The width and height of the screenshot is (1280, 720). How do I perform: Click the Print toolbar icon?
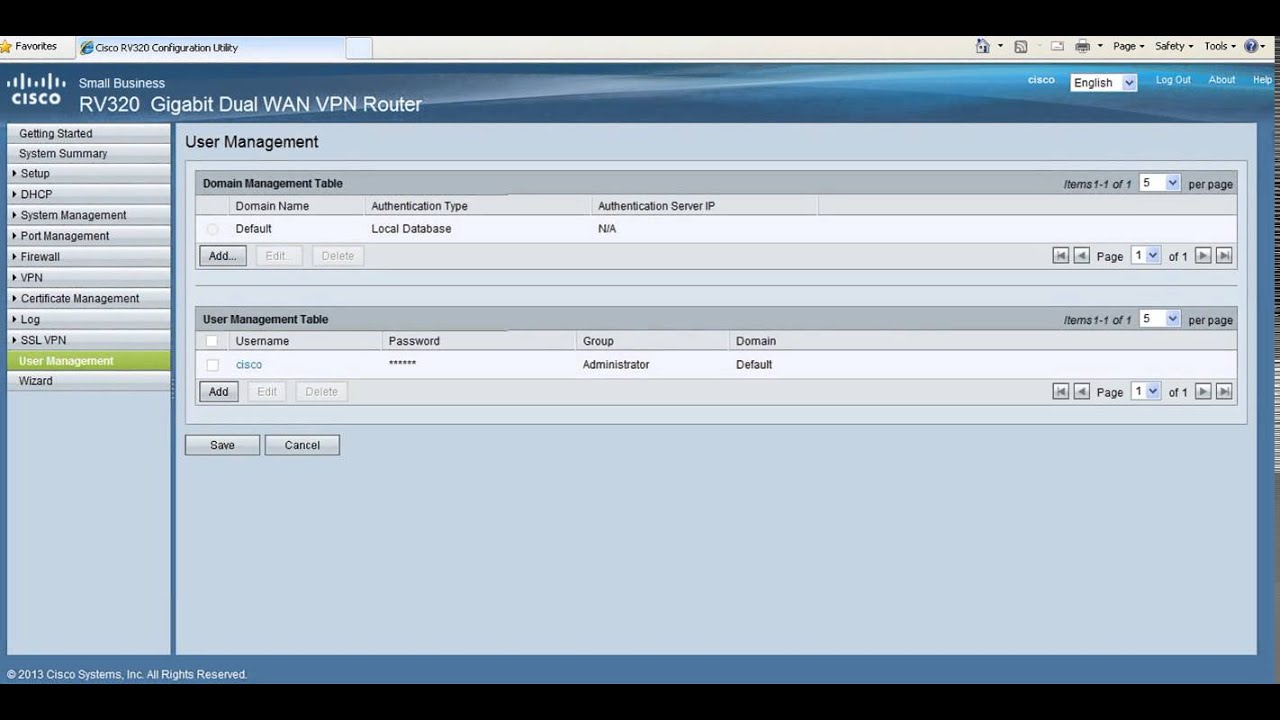[x=1082, y=46]
